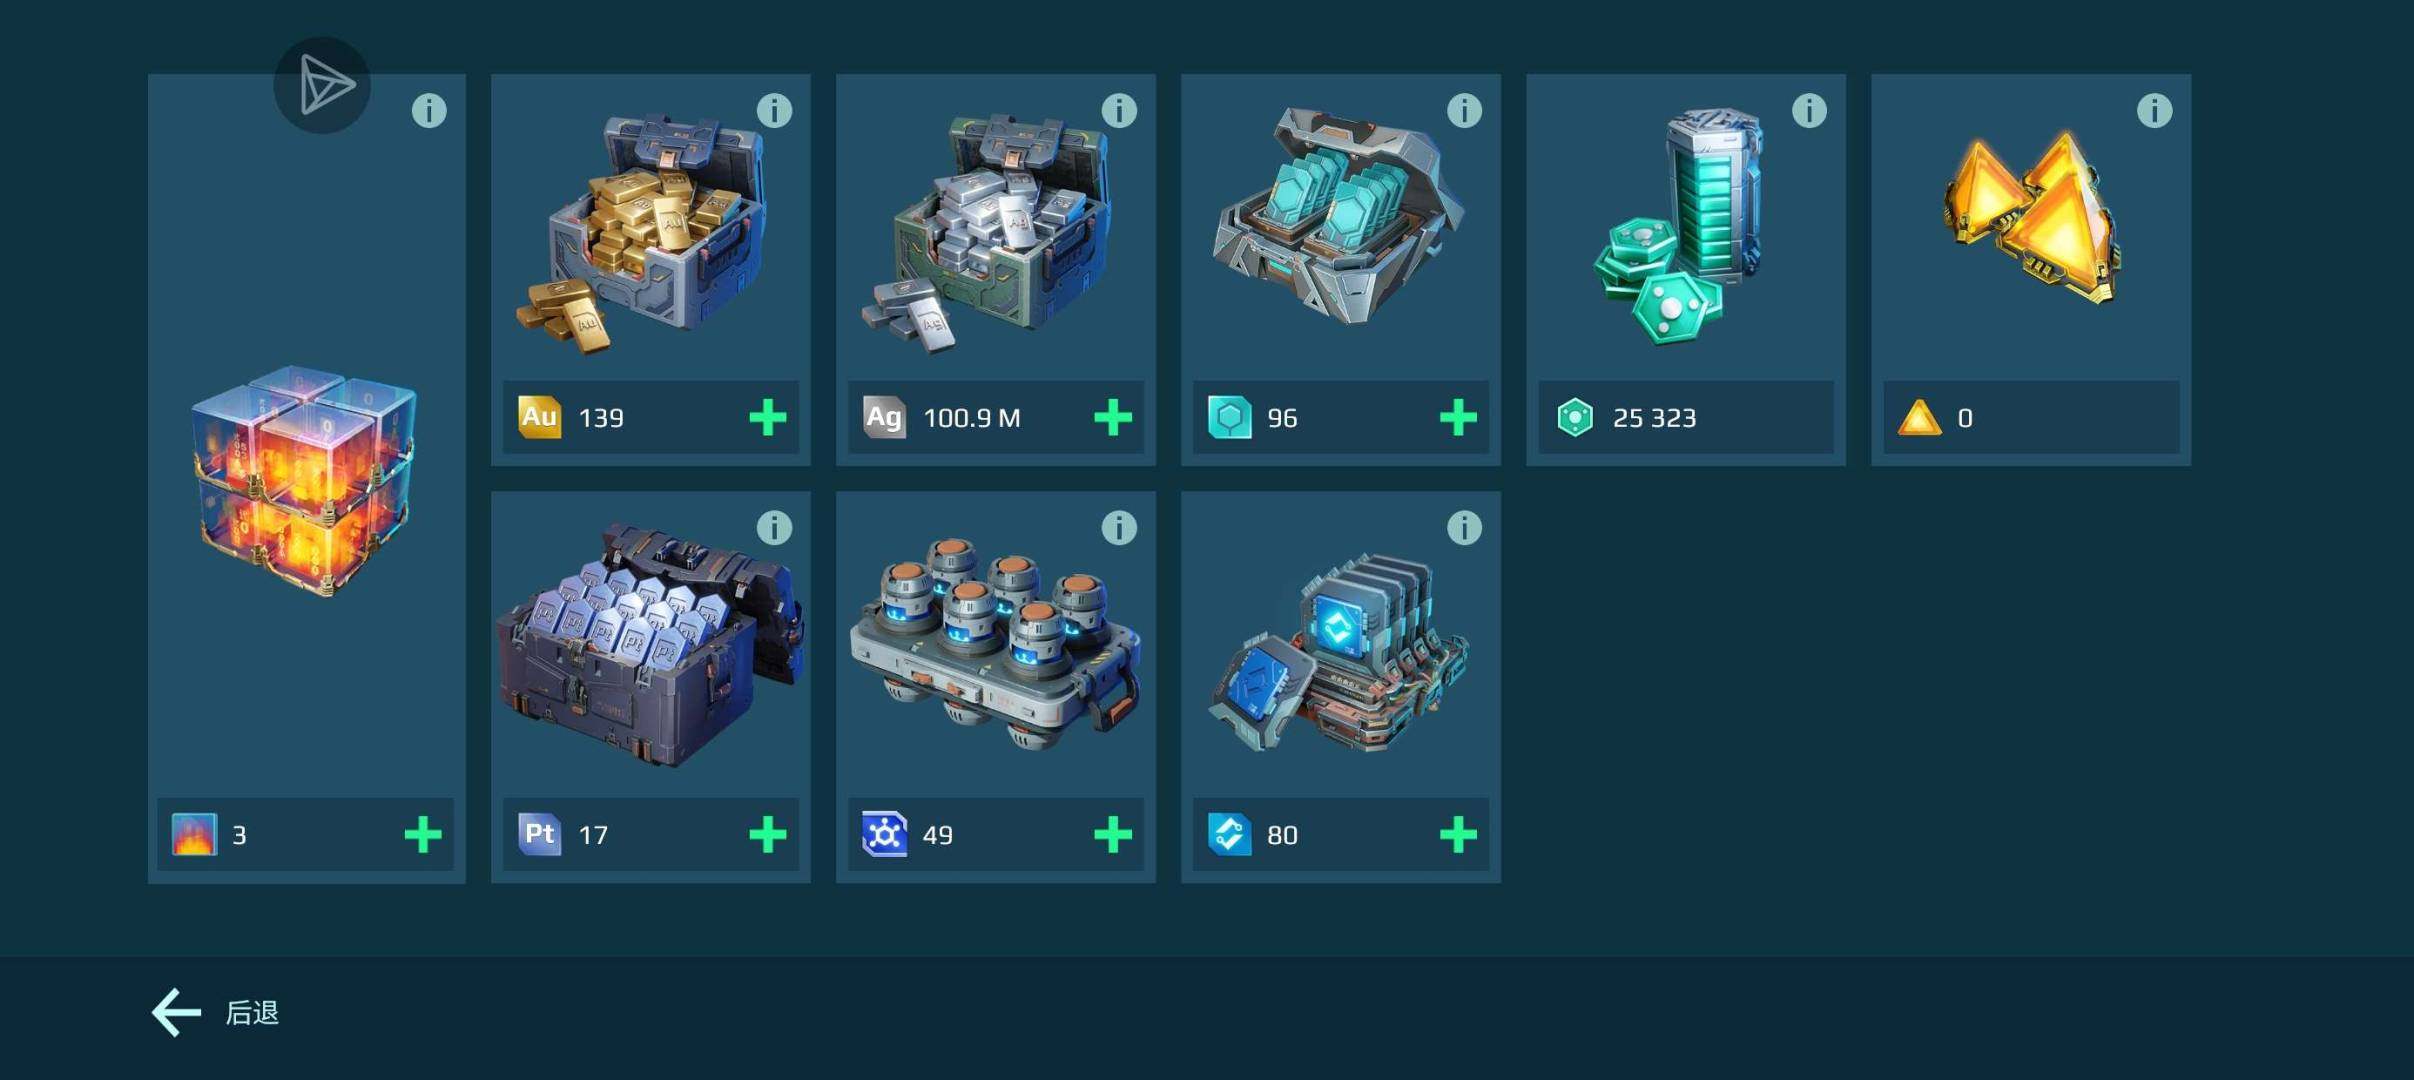
Task: Show info for the orange triangle crystals
Action: (x=2154, y=110)
